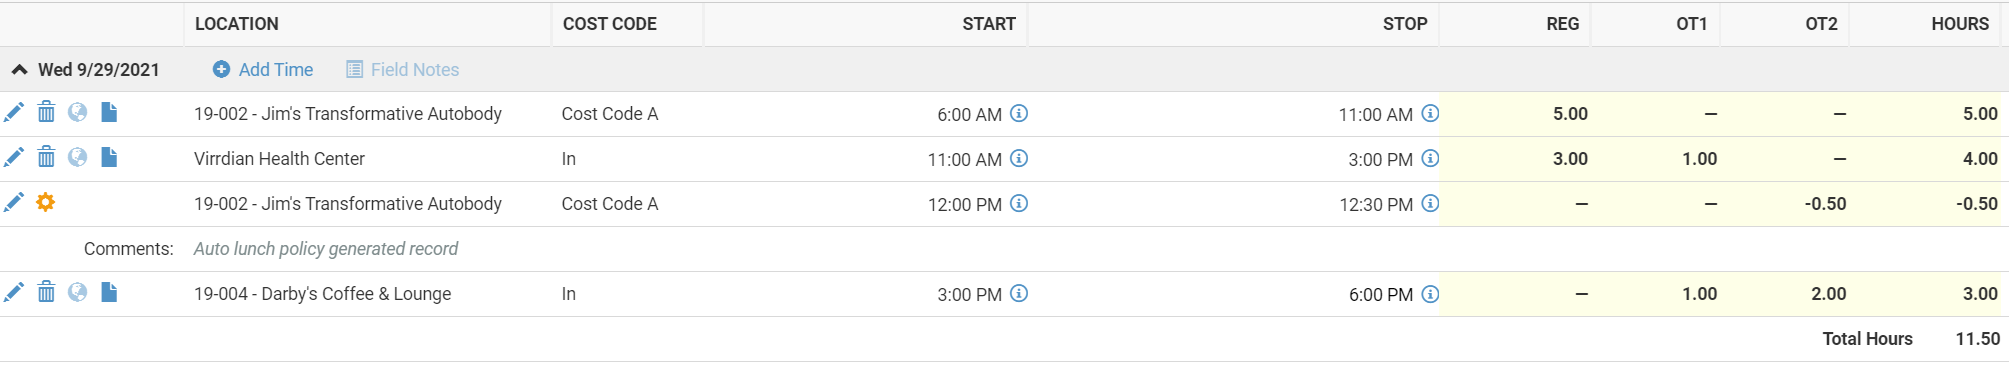Open Field Notes for the day
2009x371 pixels.
click(403, 70)
